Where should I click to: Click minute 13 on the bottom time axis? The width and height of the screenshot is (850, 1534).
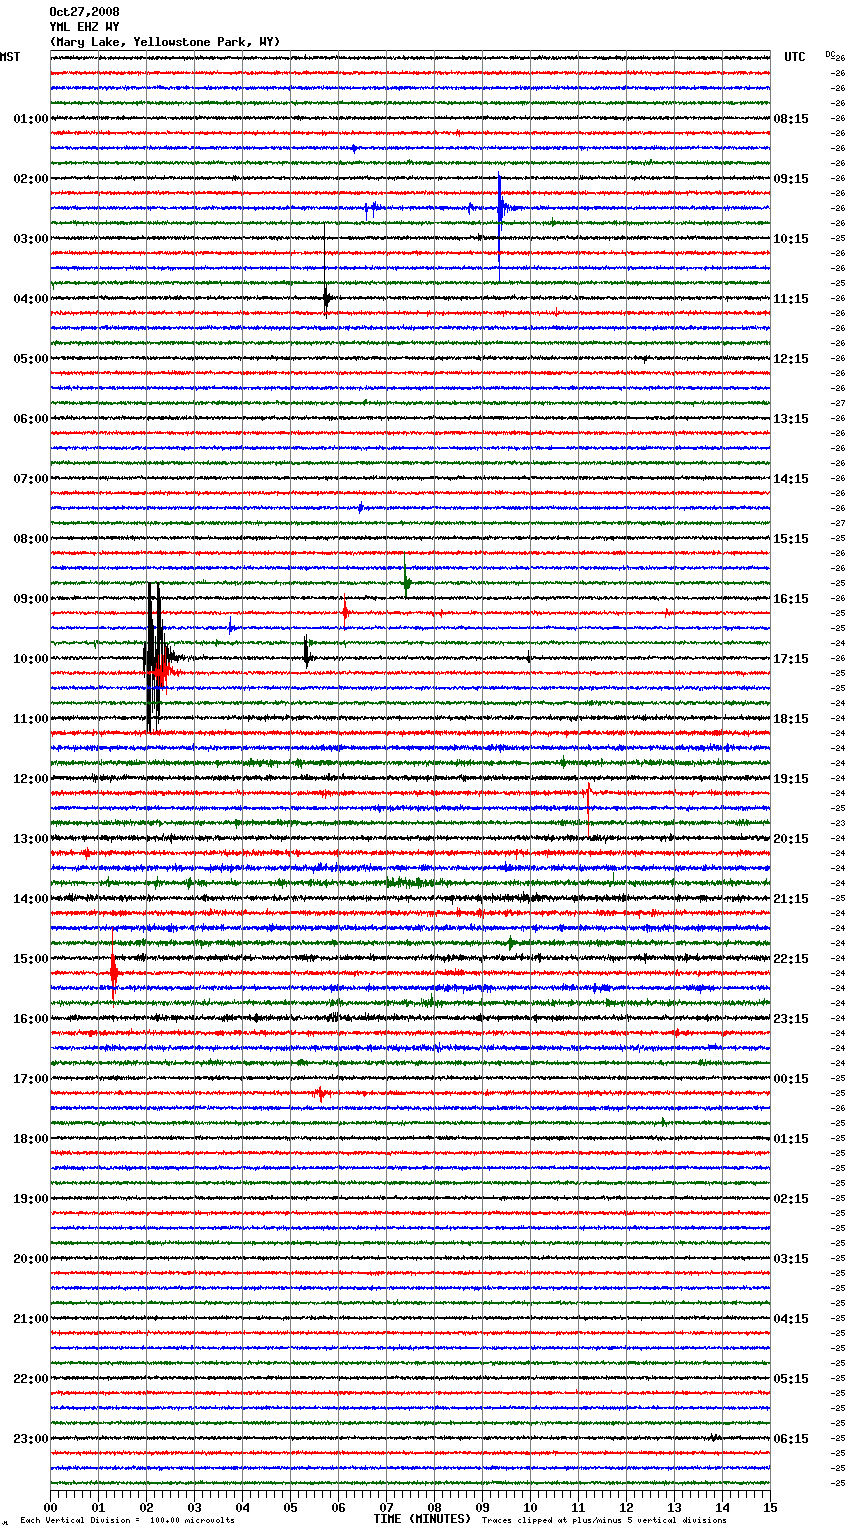point(674,1507)
